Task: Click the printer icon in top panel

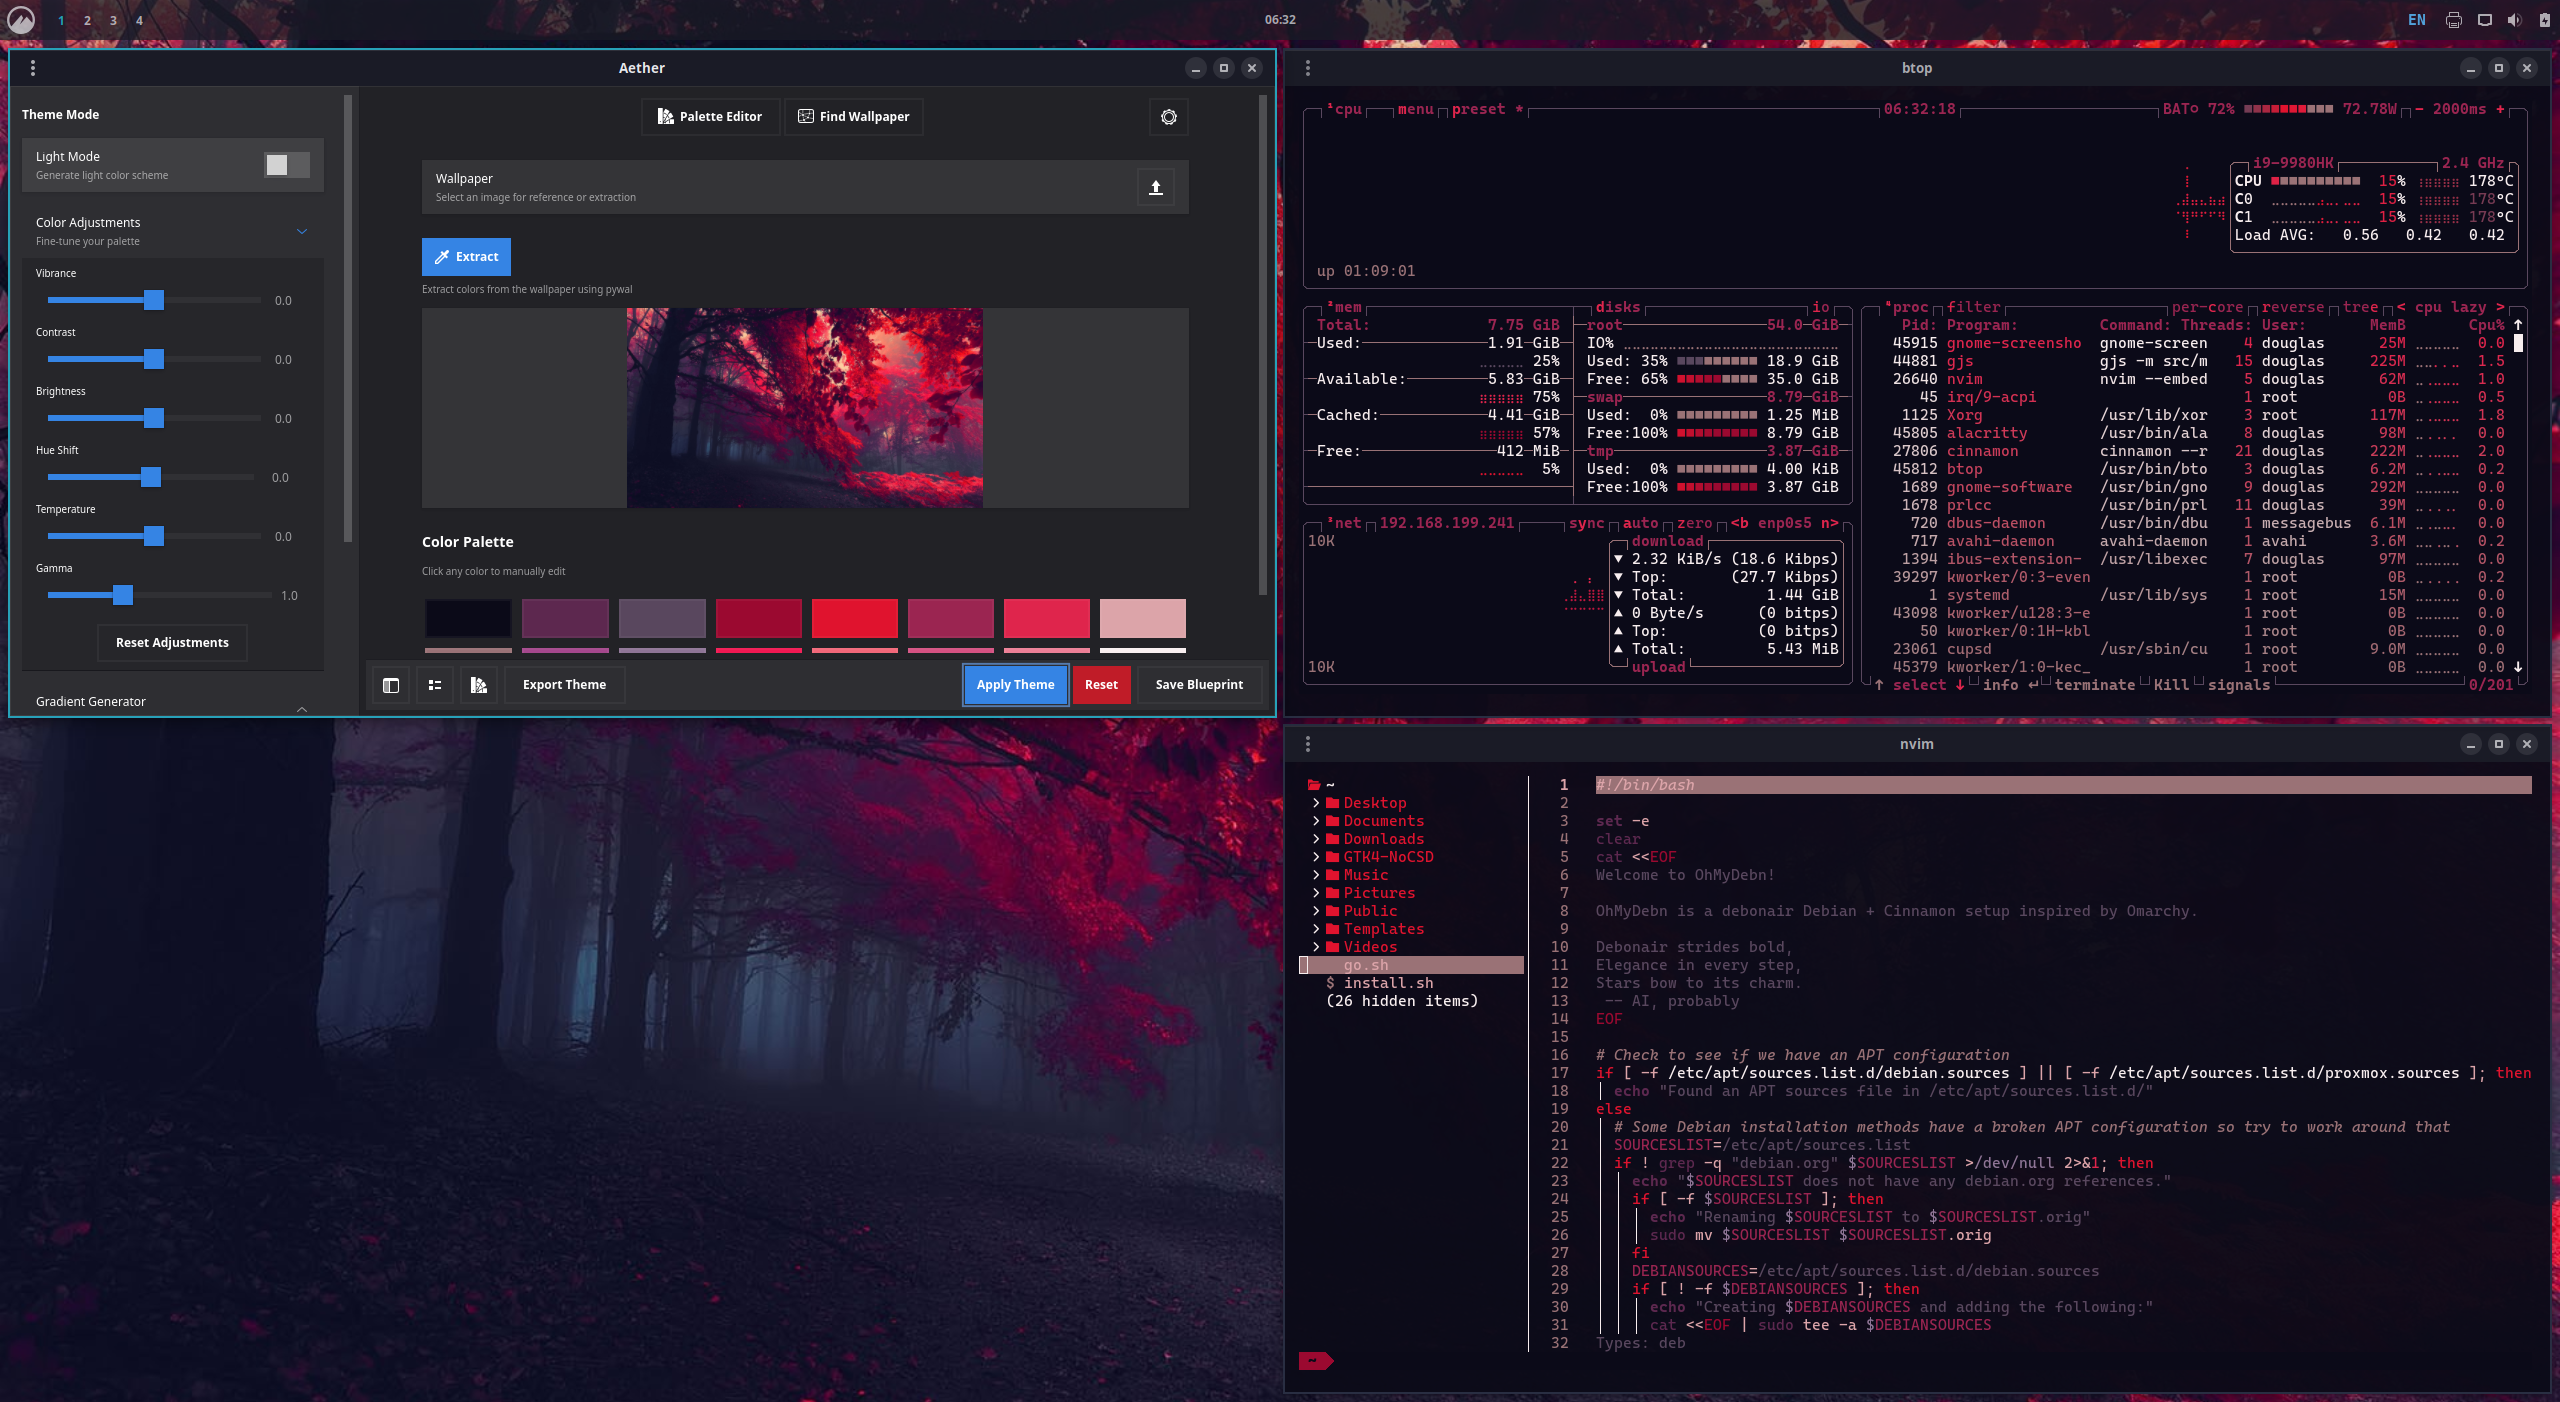Action: [2453, 20]
